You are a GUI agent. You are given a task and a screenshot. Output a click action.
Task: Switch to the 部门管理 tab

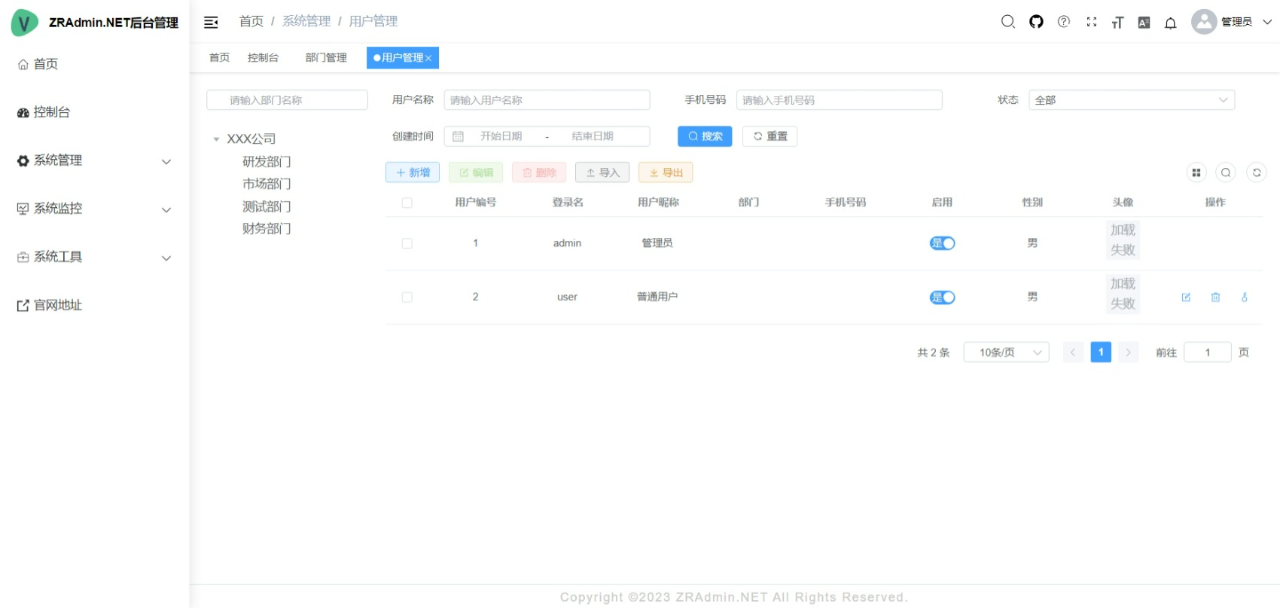click(325, 57)
